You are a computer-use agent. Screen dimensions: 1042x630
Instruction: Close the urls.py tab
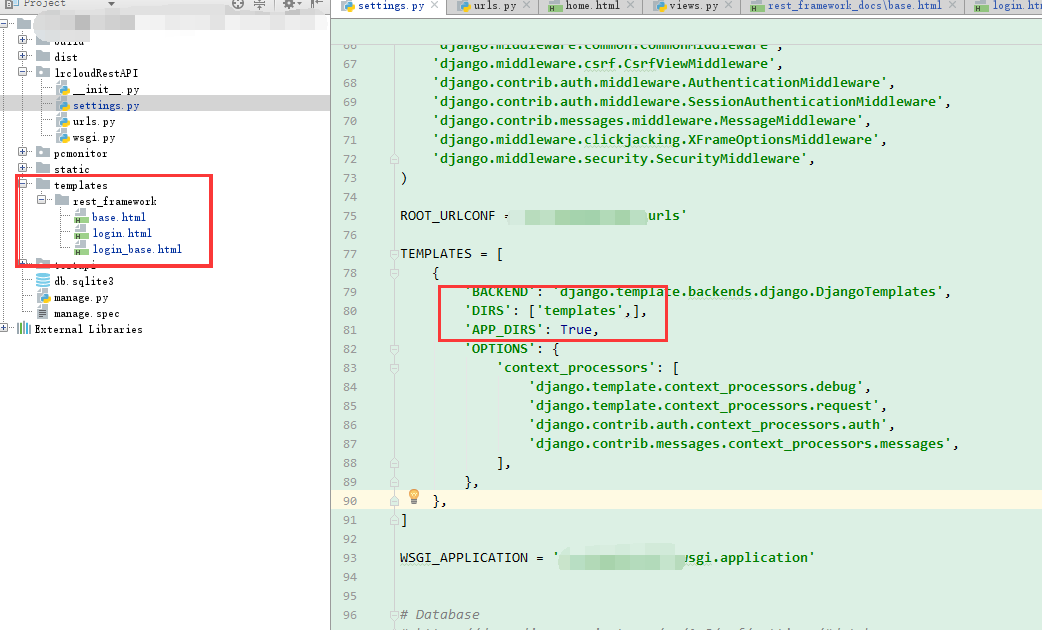526,5
